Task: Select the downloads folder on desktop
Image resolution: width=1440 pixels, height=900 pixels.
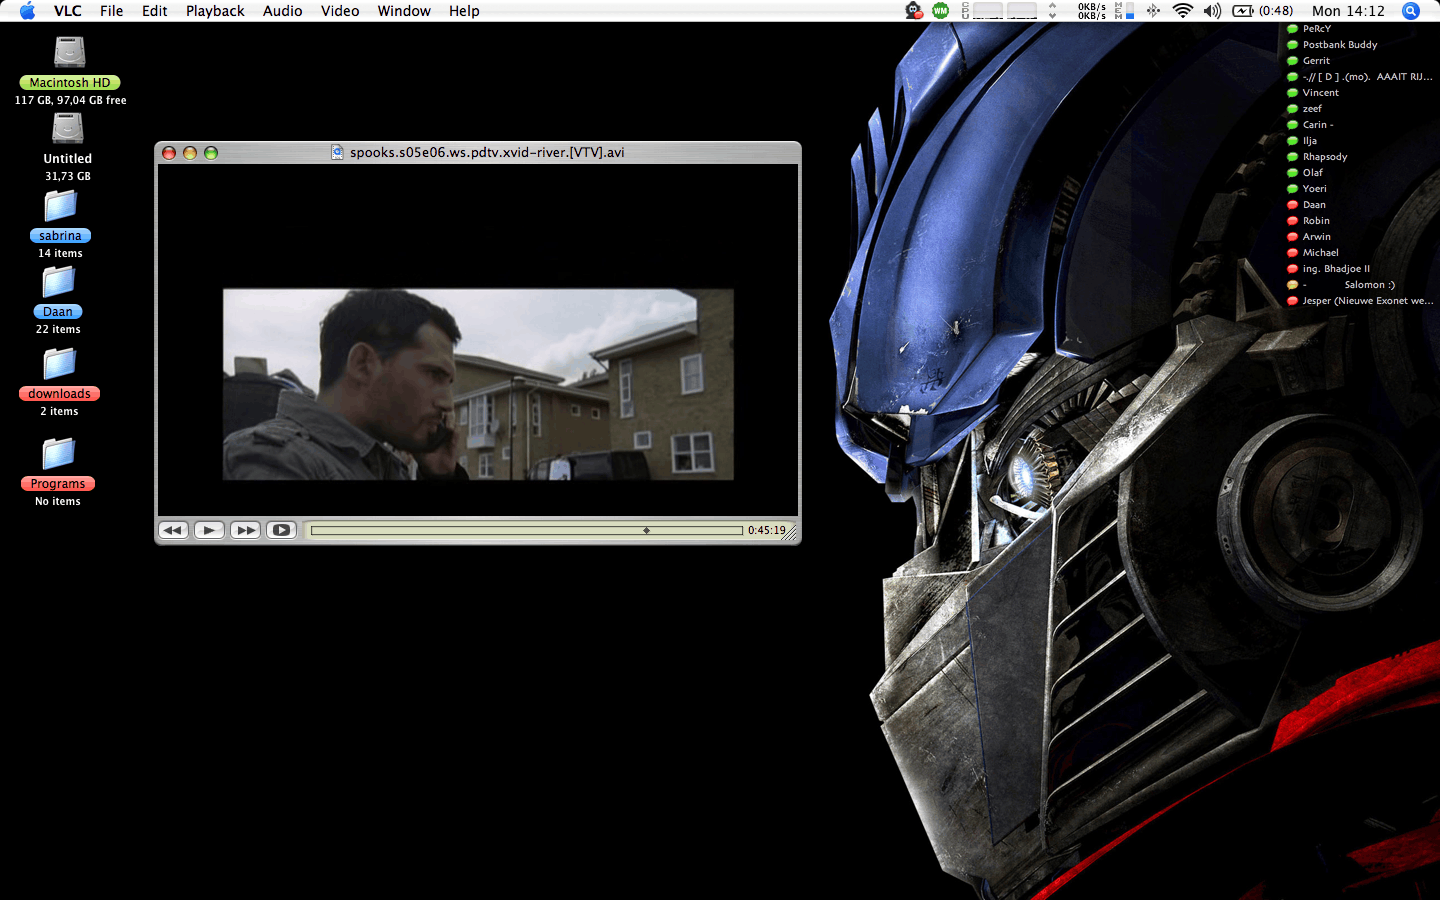Action: tap(59, 365)
